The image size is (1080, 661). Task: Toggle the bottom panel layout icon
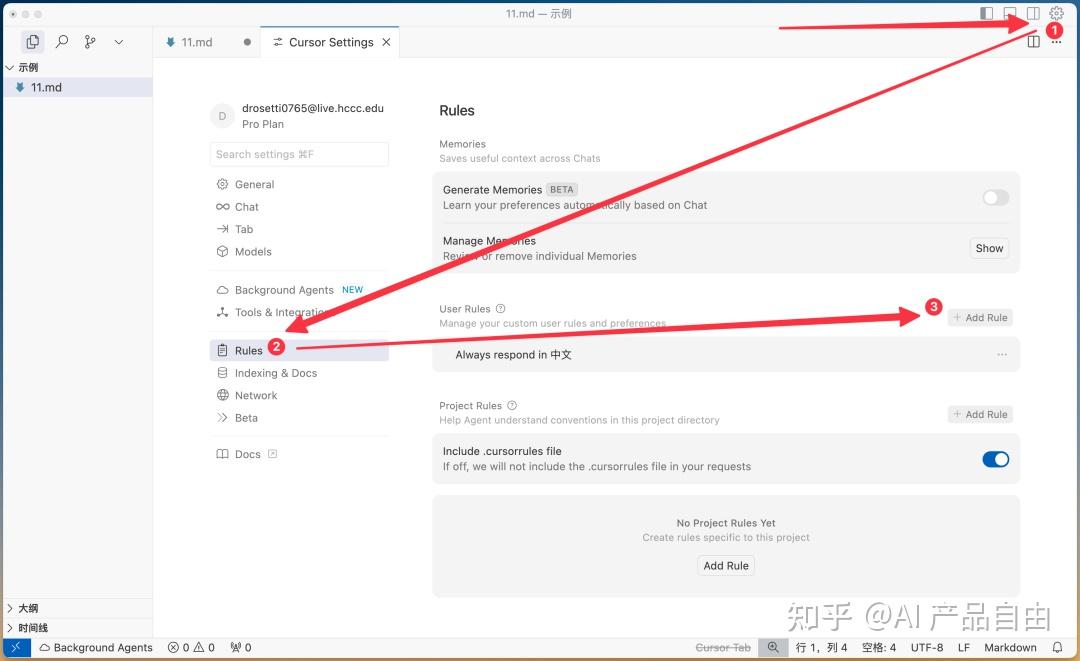[x=1010, y=13]
